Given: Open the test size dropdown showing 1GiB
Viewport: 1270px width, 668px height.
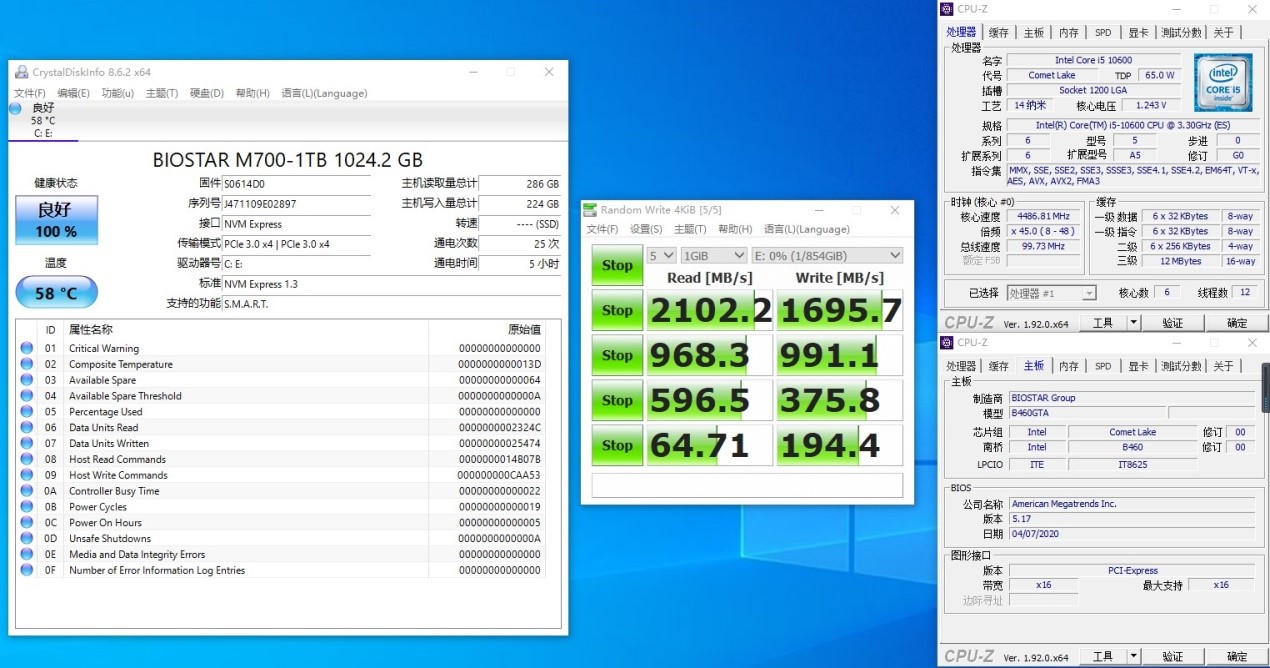Looking at the screenshot, I should (x=714, y=255).
